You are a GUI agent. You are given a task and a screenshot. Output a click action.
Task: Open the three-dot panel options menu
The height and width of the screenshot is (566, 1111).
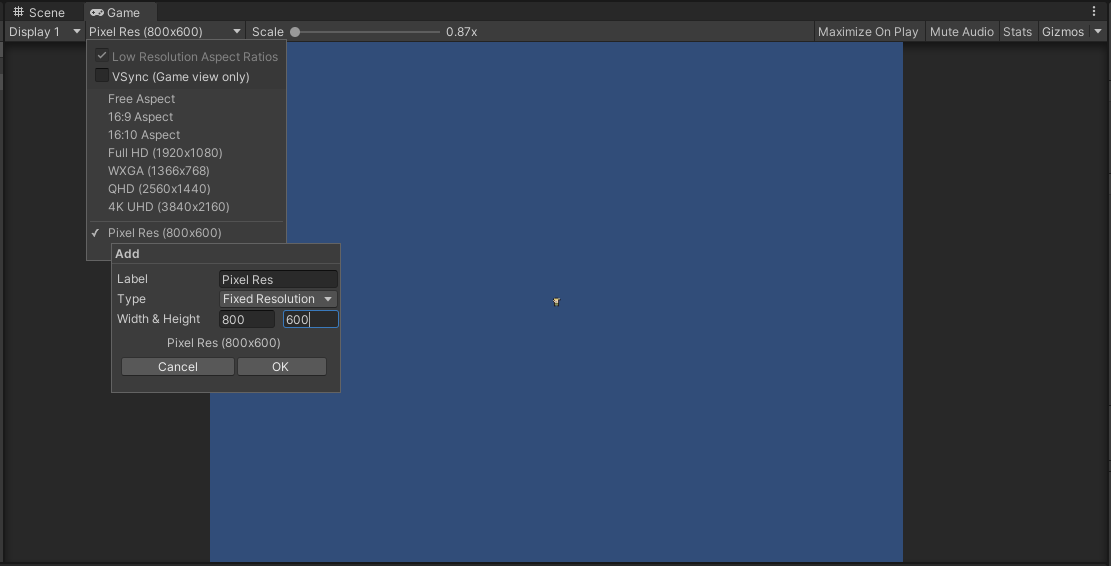click(1094, 12)
